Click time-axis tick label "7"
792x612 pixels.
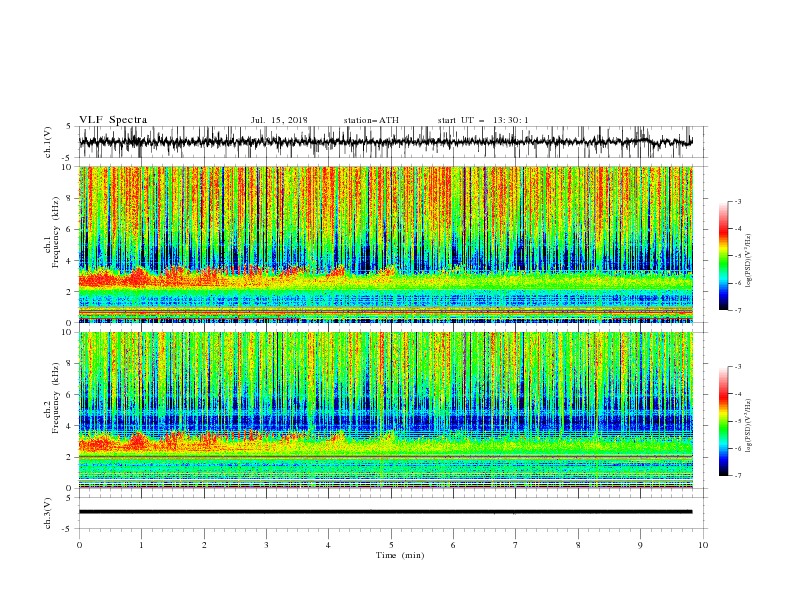516,545
